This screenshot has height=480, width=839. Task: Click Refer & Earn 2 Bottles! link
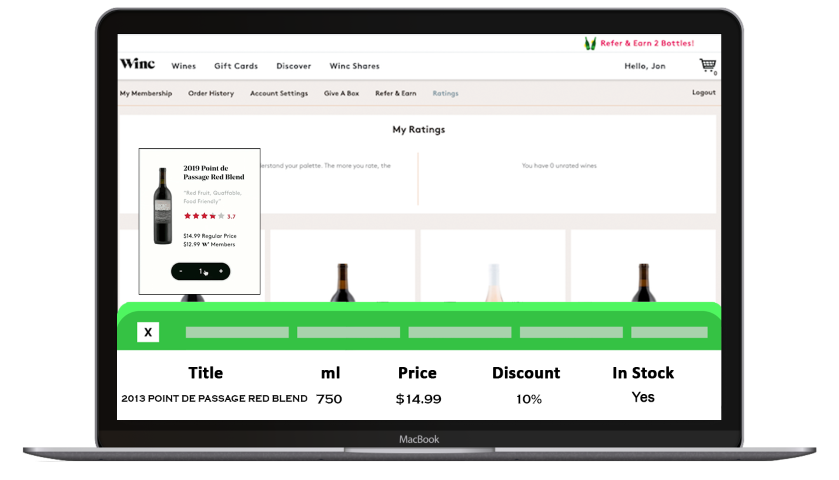point(647,43)
